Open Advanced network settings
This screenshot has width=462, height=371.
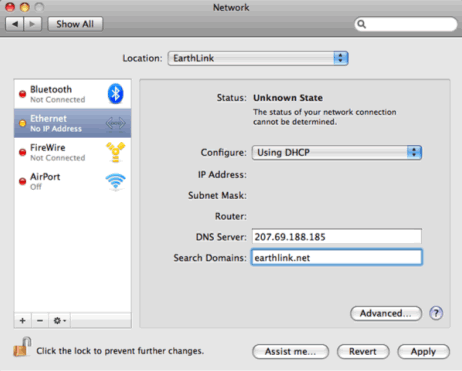tap(386, 313)
